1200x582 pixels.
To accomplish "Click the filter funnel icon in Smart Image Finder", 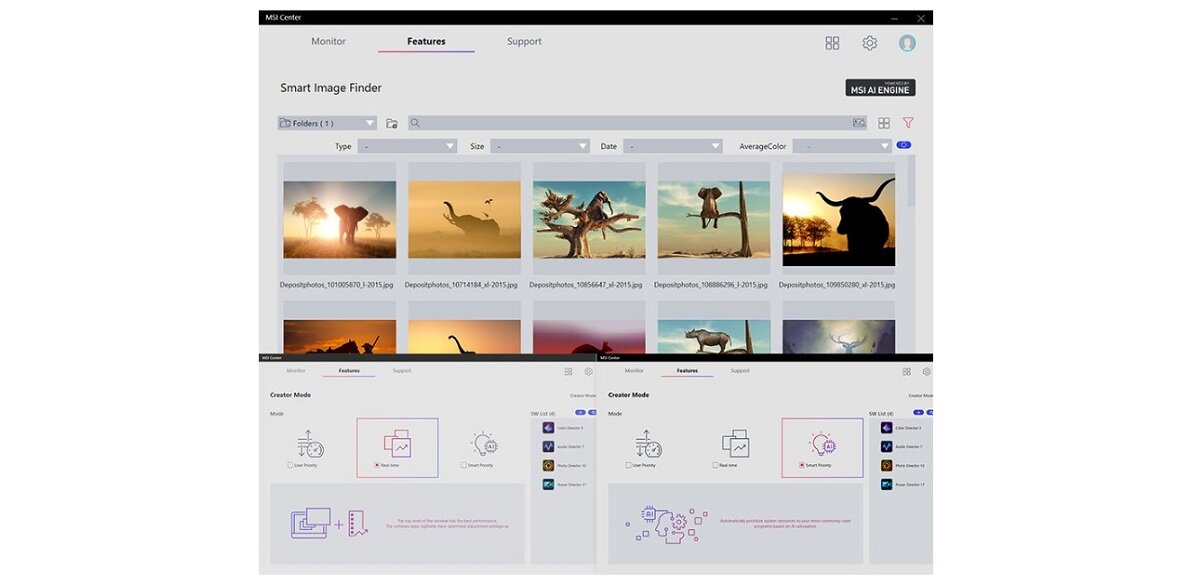I will [908, 123].
